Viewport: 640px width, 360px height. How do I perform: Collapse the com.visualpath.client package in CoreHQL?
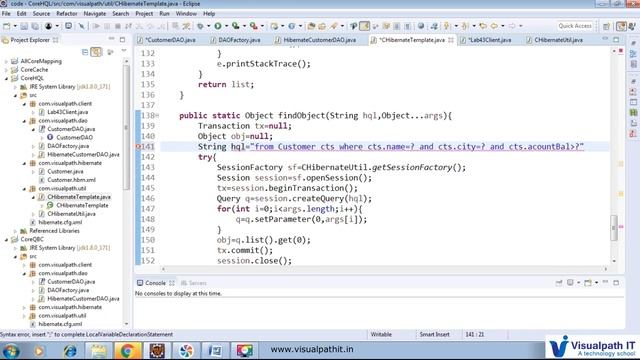(24, 104)
